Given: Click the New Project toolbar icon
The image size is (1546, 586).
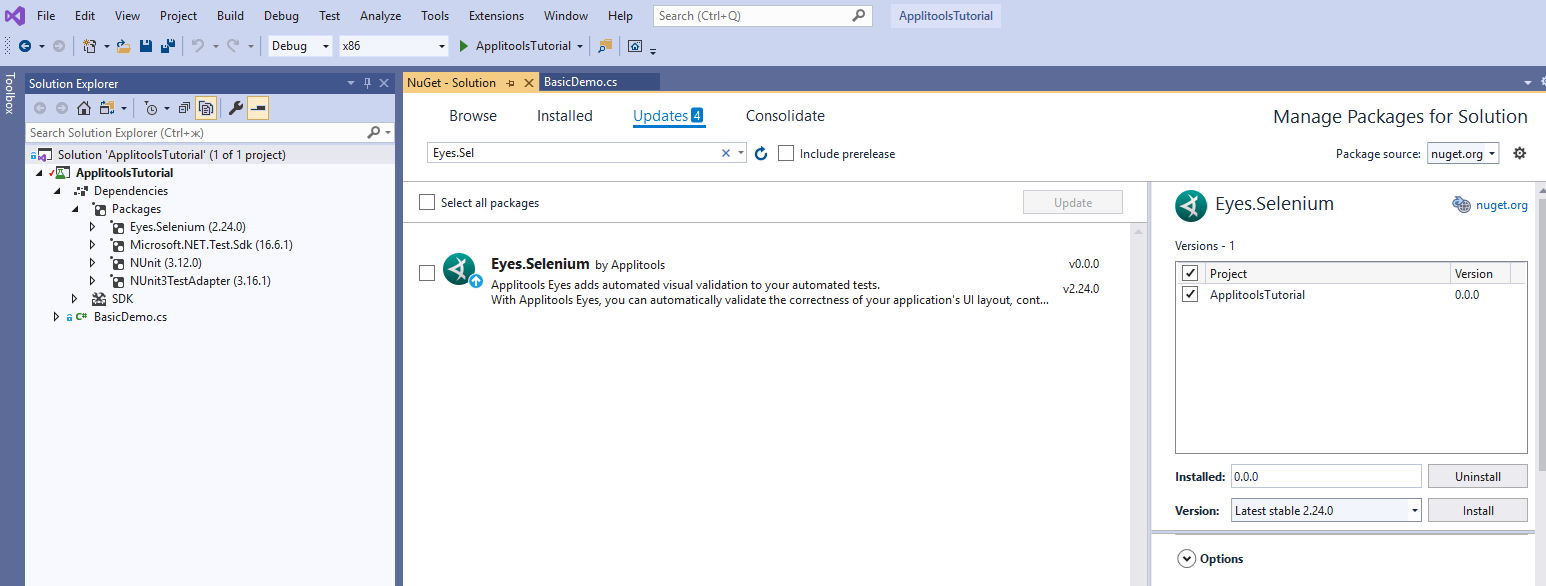Looking at the screenshot, I should point(90,46).
